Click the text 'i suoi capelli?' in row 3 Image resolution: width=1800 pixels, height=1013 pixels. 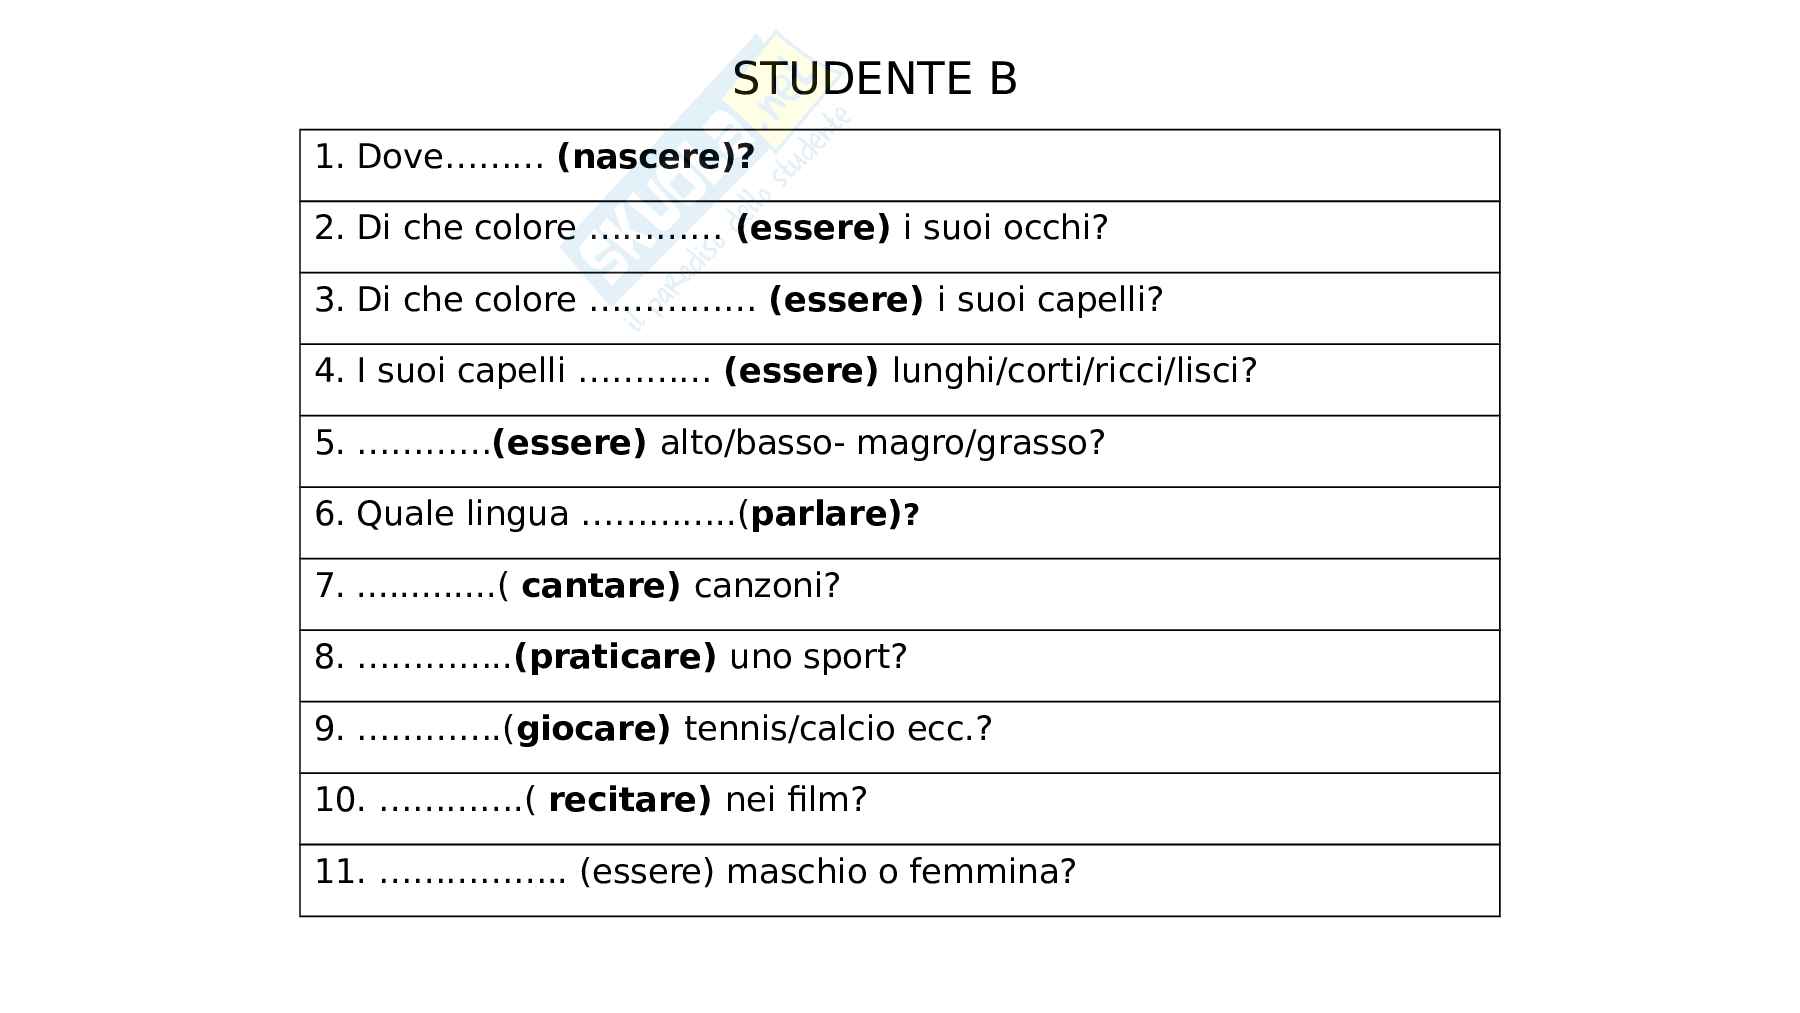1050,300
